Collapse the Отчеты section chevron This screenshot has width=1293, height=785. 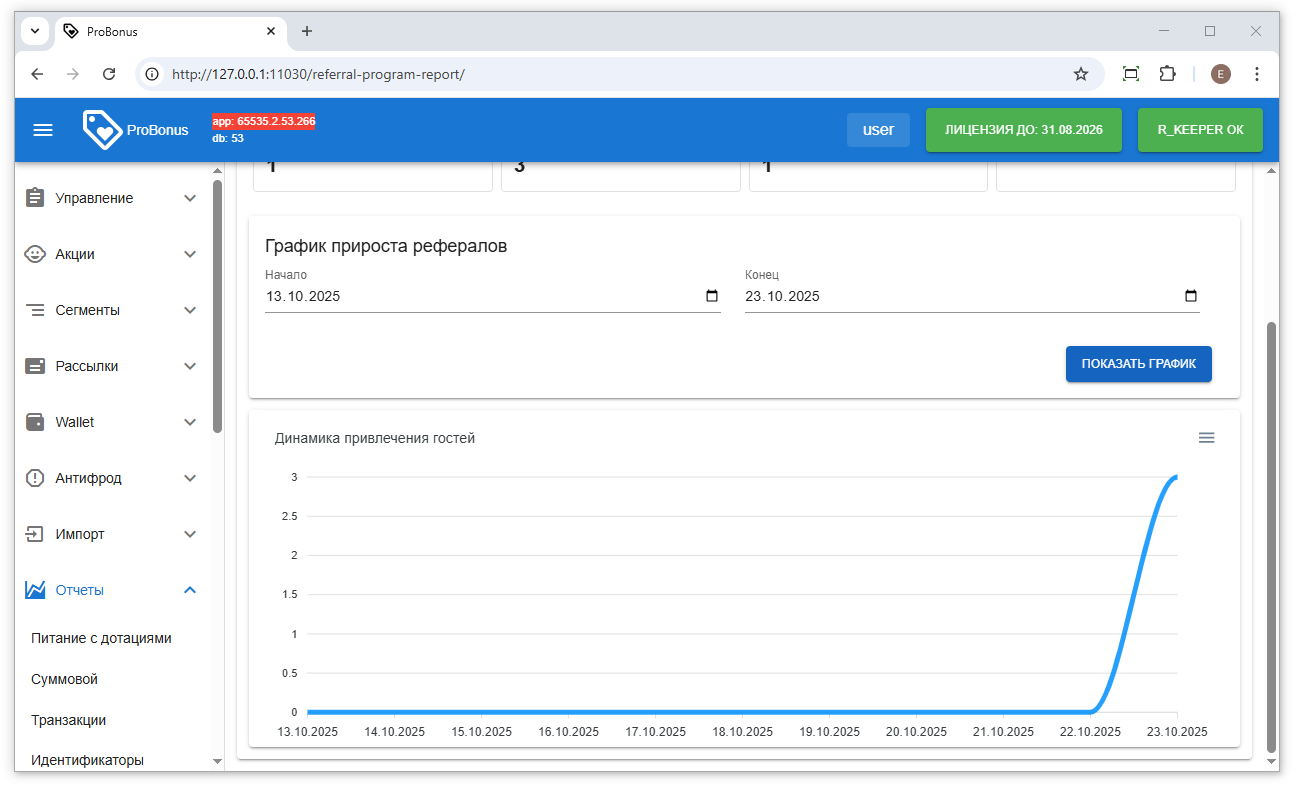[x=190, y=590]
